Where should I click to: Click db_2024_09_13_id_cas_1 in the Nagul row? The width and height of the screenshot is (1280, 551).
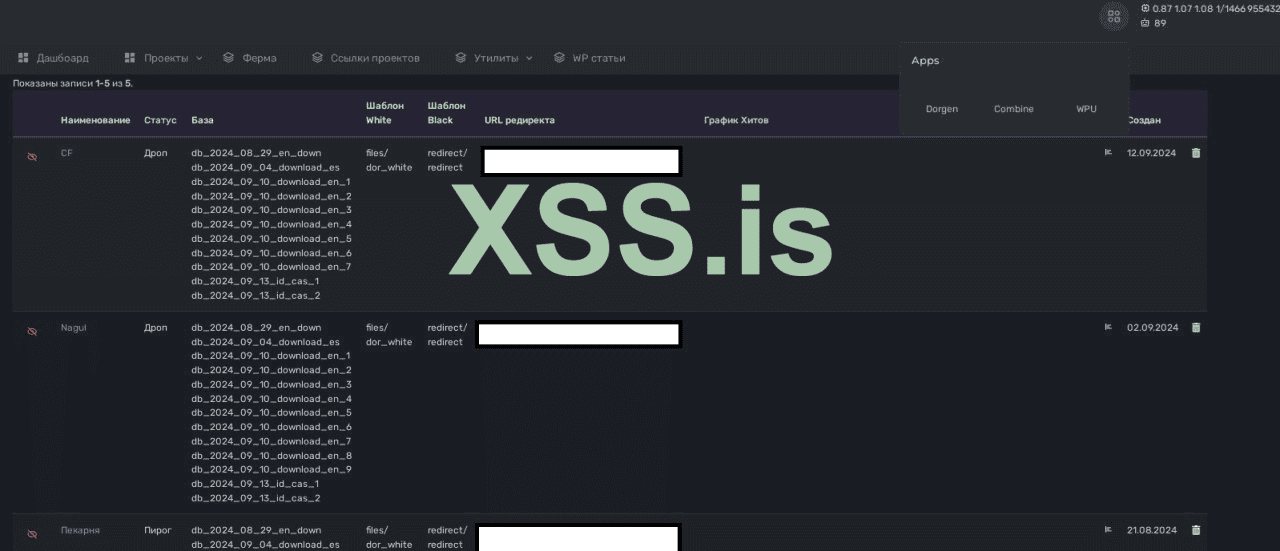(255, 483)
